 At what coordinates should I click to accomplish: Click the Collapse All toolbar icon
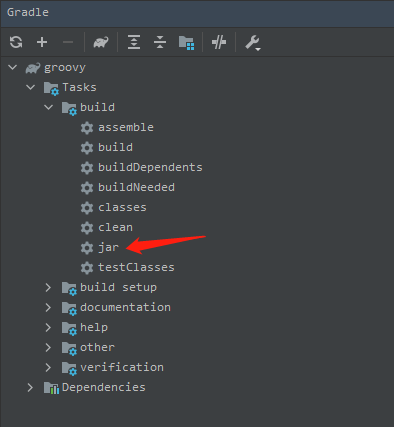coord(160,42)
